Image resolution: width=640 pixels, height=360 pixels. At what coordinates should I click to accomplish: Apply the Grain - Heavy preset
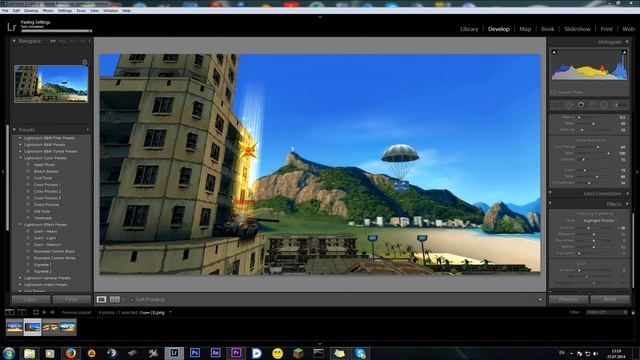[x=45, y=231]
